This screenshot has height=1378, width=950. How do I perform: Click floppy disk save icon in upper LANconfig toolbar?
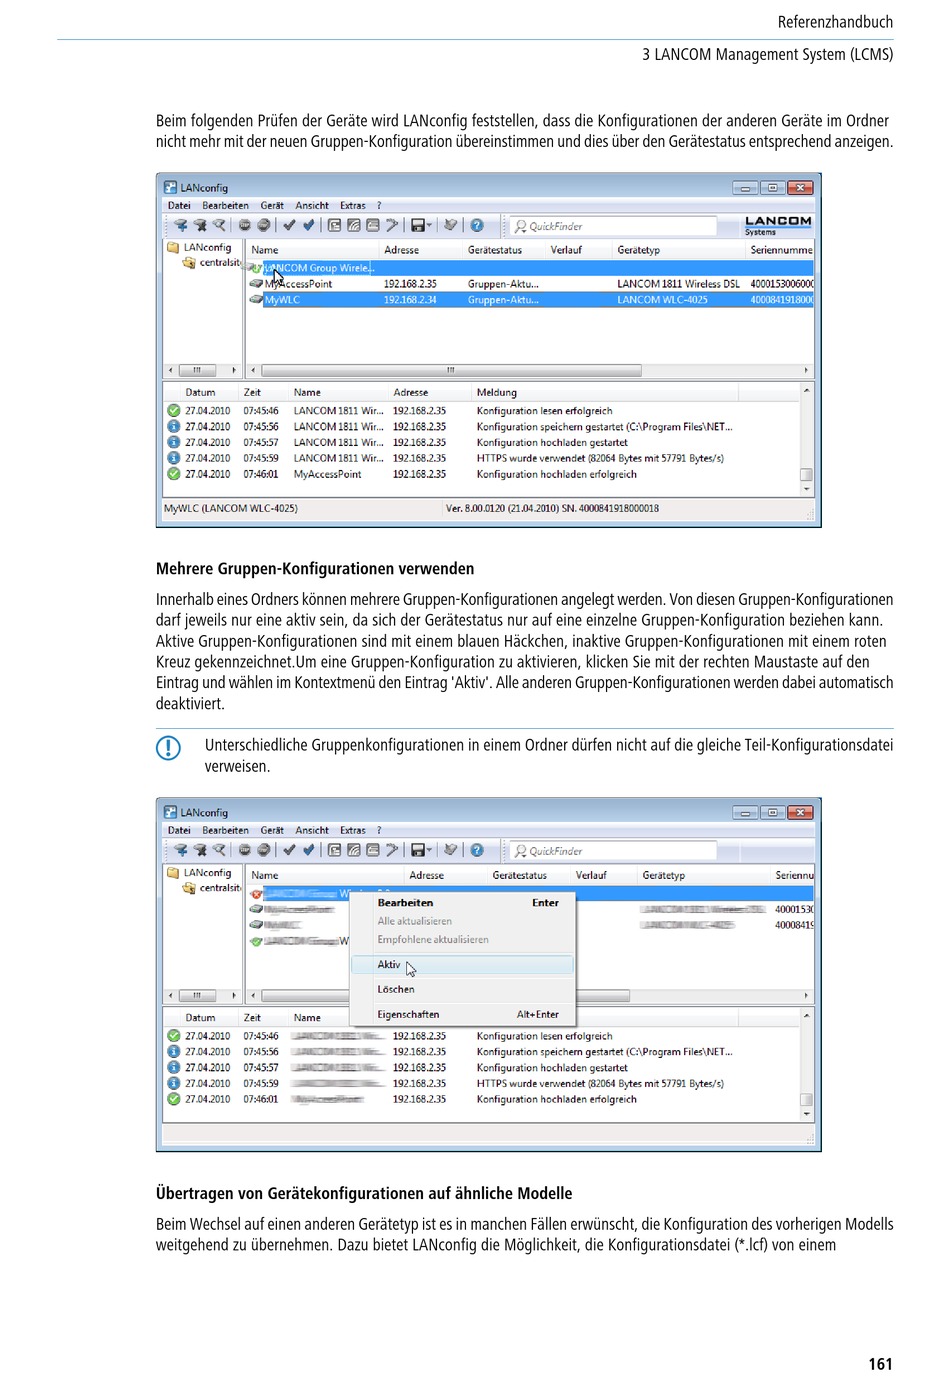click(x=418, y=226)
